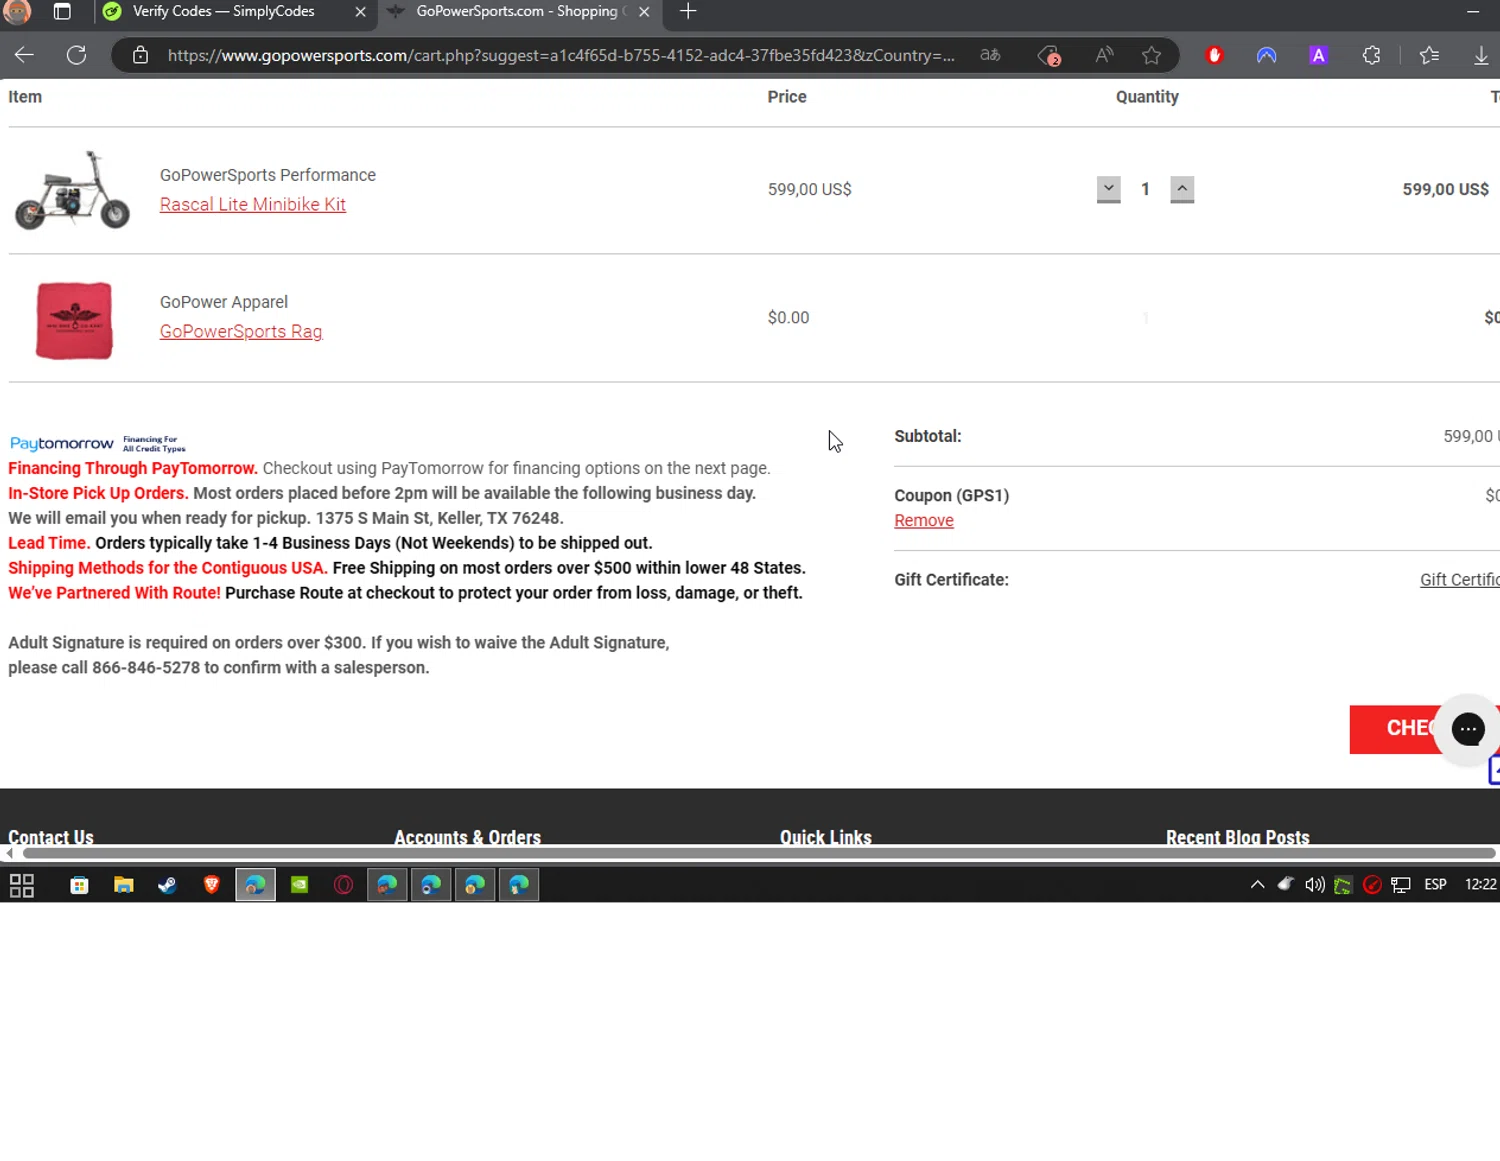1500x1161 pixels.
Task: Open the GoPowerSports Rag product link
Action: [241, 331]
